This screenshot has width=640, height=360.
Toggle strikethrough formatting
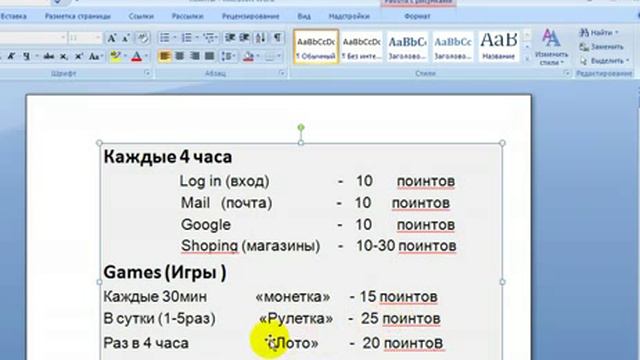tap(49, 57)
